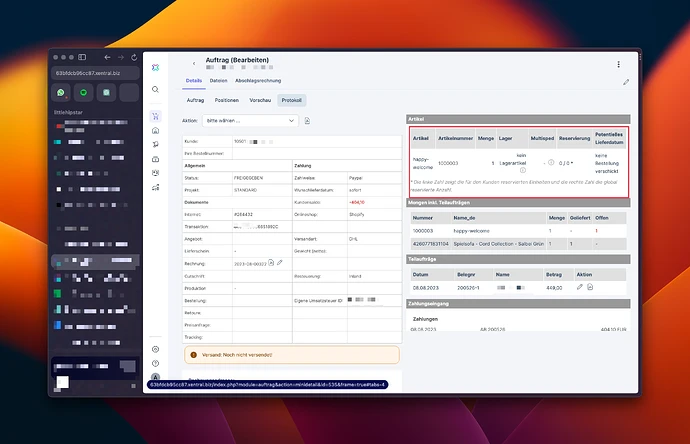The width and height of the screenshot is (690, 444).
Task: Open the pinned Spotify tab
Action: pyautogui.click(x=84, y=92)
